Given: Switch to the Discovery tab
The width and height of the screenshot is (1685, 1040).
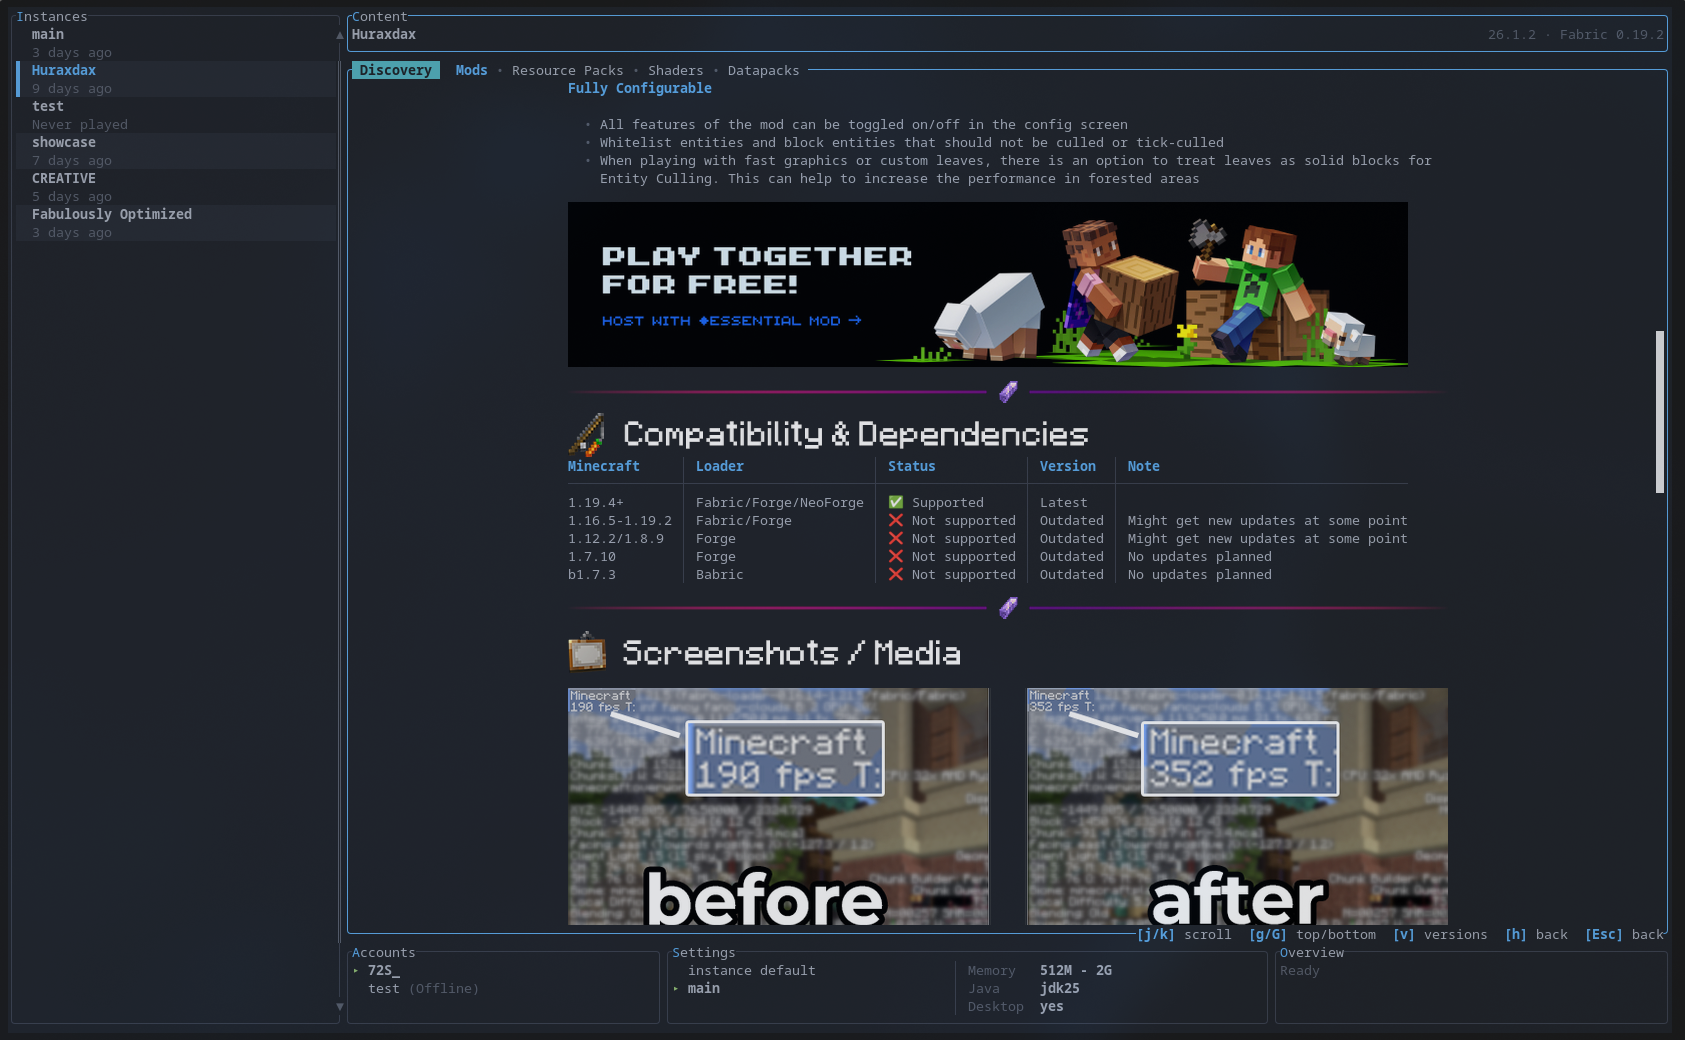Looking at the screenshot, I should pos(396,70).
